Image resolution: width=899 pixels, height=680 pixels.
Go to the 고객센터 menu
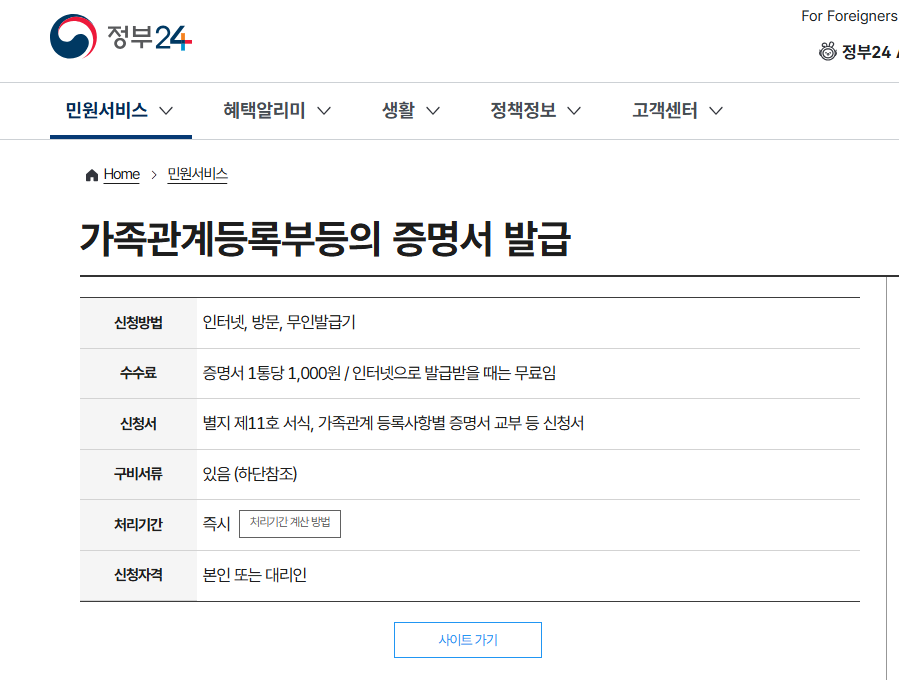[665, 110]
